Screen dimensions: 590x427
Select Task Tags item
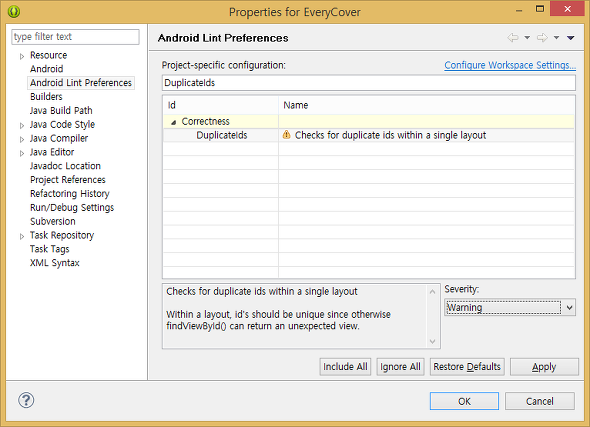50,249
